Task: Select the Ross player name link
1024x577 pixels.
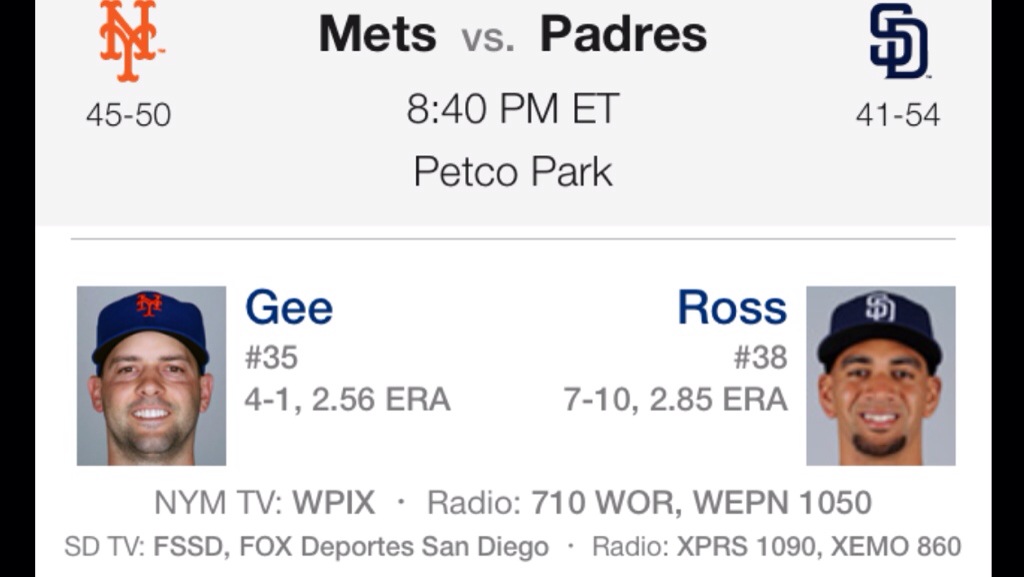Action: click(x=732, y=308)
